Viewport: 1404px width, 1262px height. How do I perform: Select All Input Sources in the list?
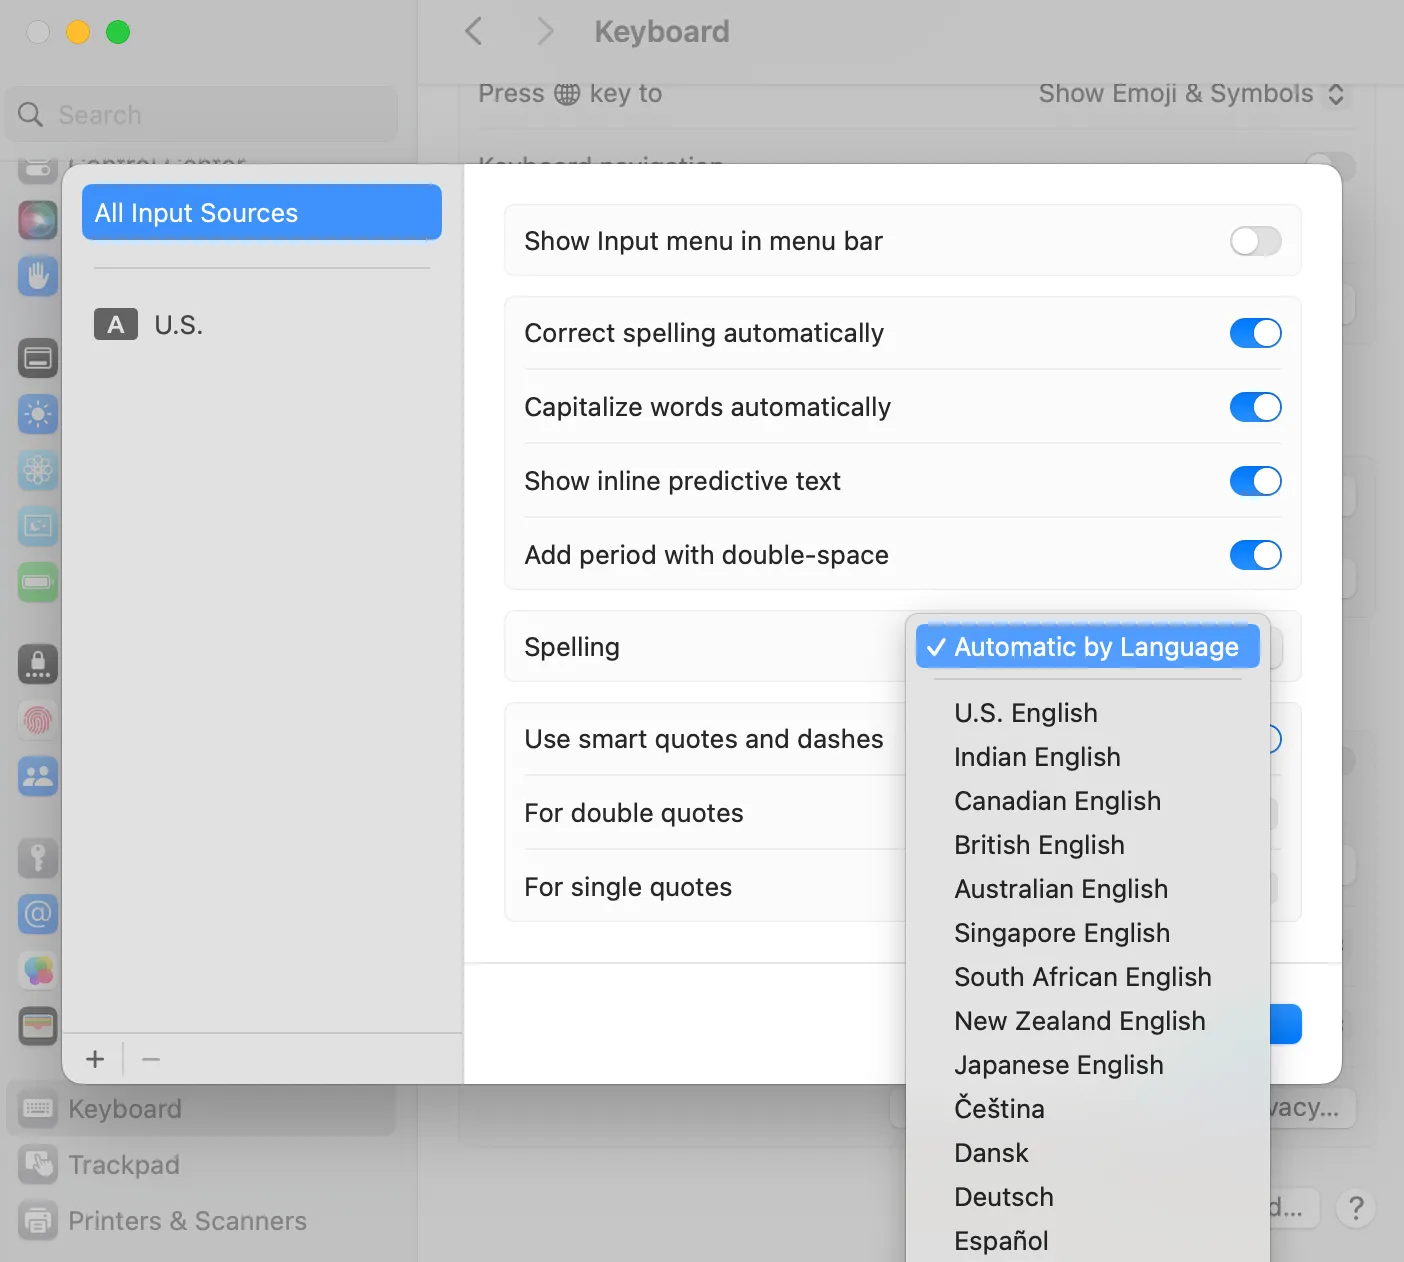click(262, 212)
